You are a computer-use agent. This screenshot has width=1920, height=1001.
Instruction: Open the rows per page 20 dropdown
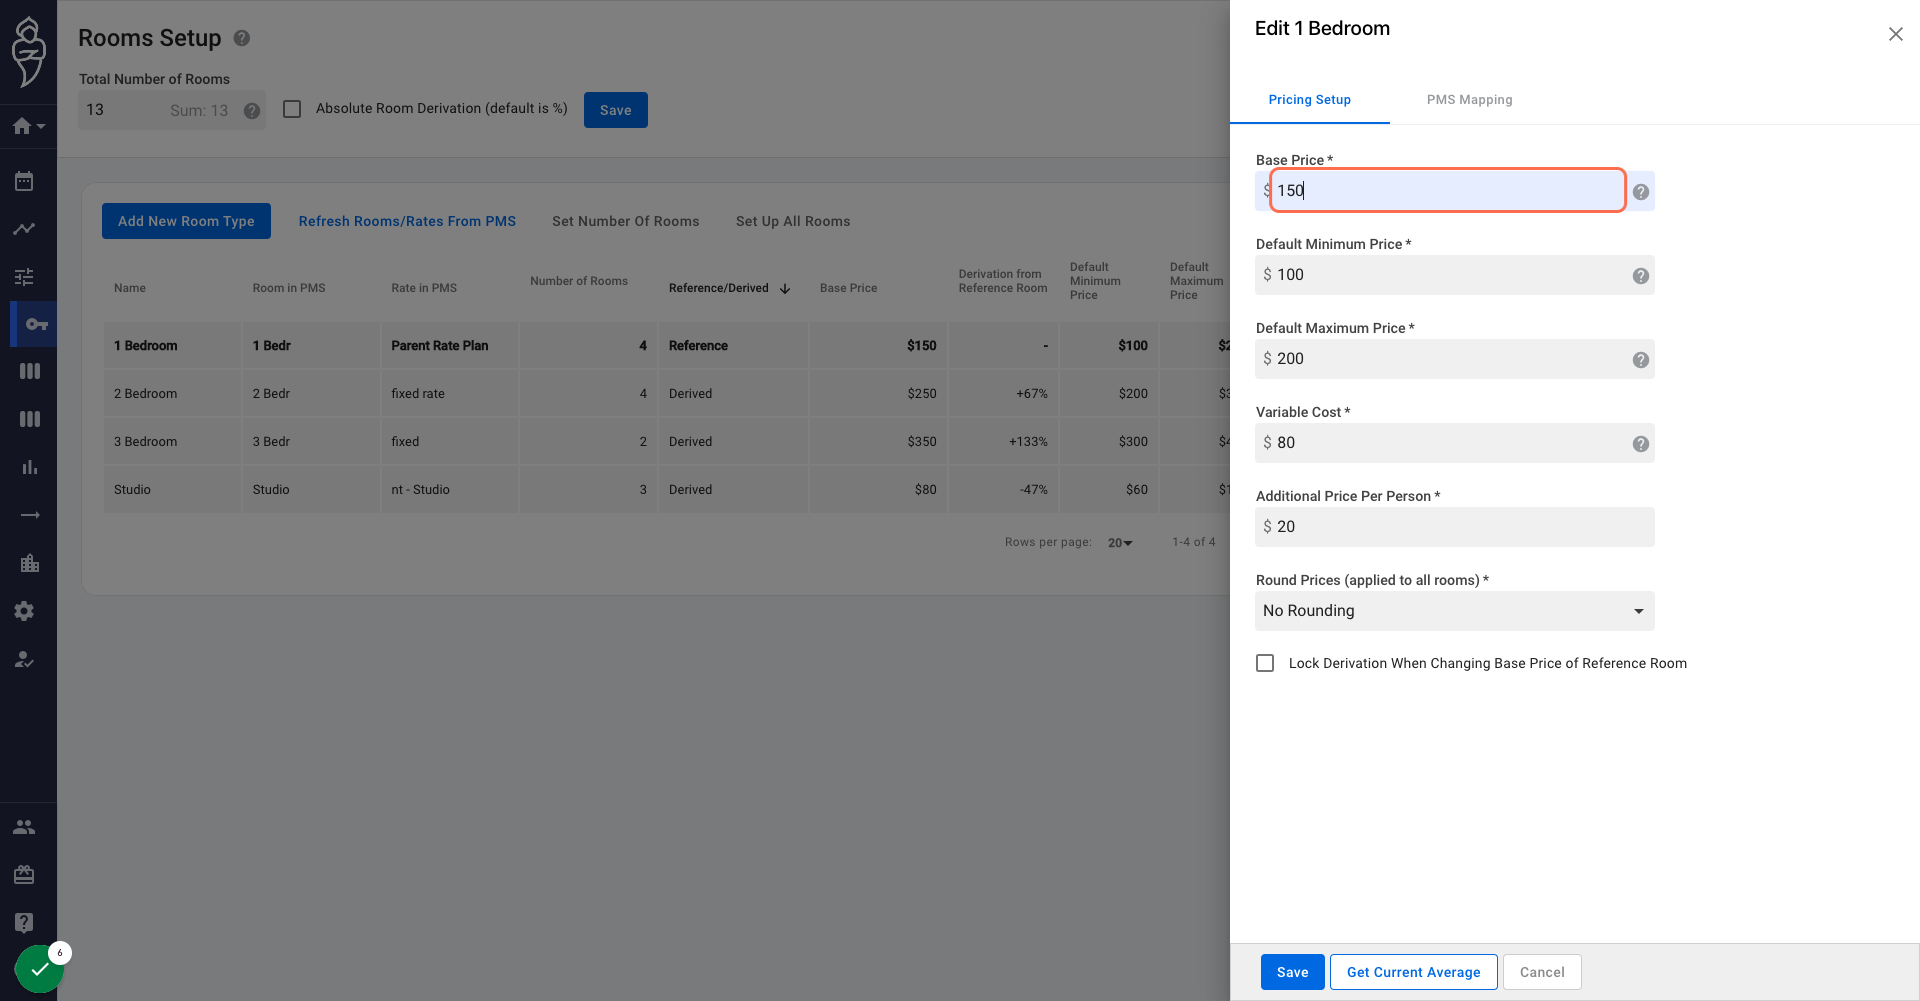[x=1120, y=543]
